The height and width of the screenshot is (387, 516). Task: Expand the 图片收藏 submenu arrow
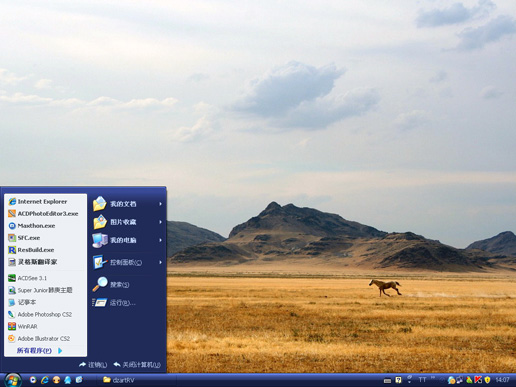click(x=160, y=222)
